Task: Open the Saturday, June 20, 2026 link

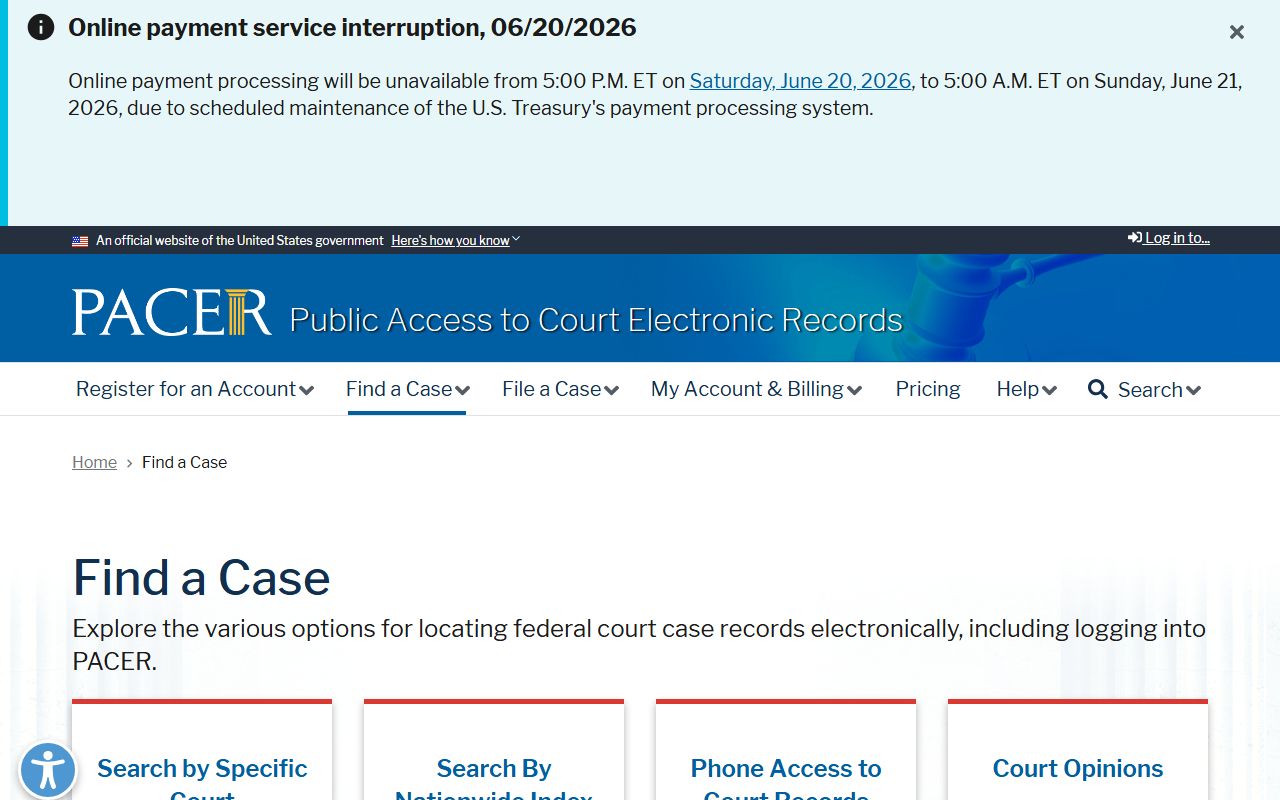Action: point(800,81)
